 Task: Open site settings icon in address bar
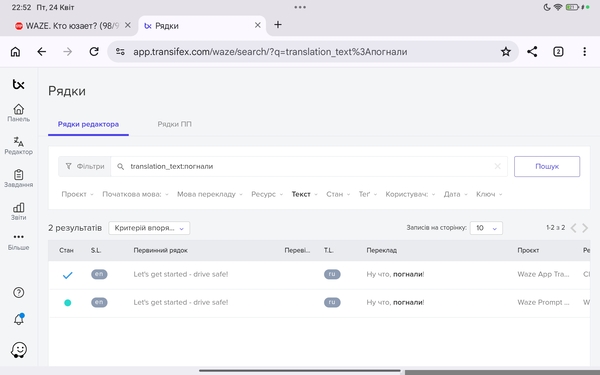coord(120,52)
